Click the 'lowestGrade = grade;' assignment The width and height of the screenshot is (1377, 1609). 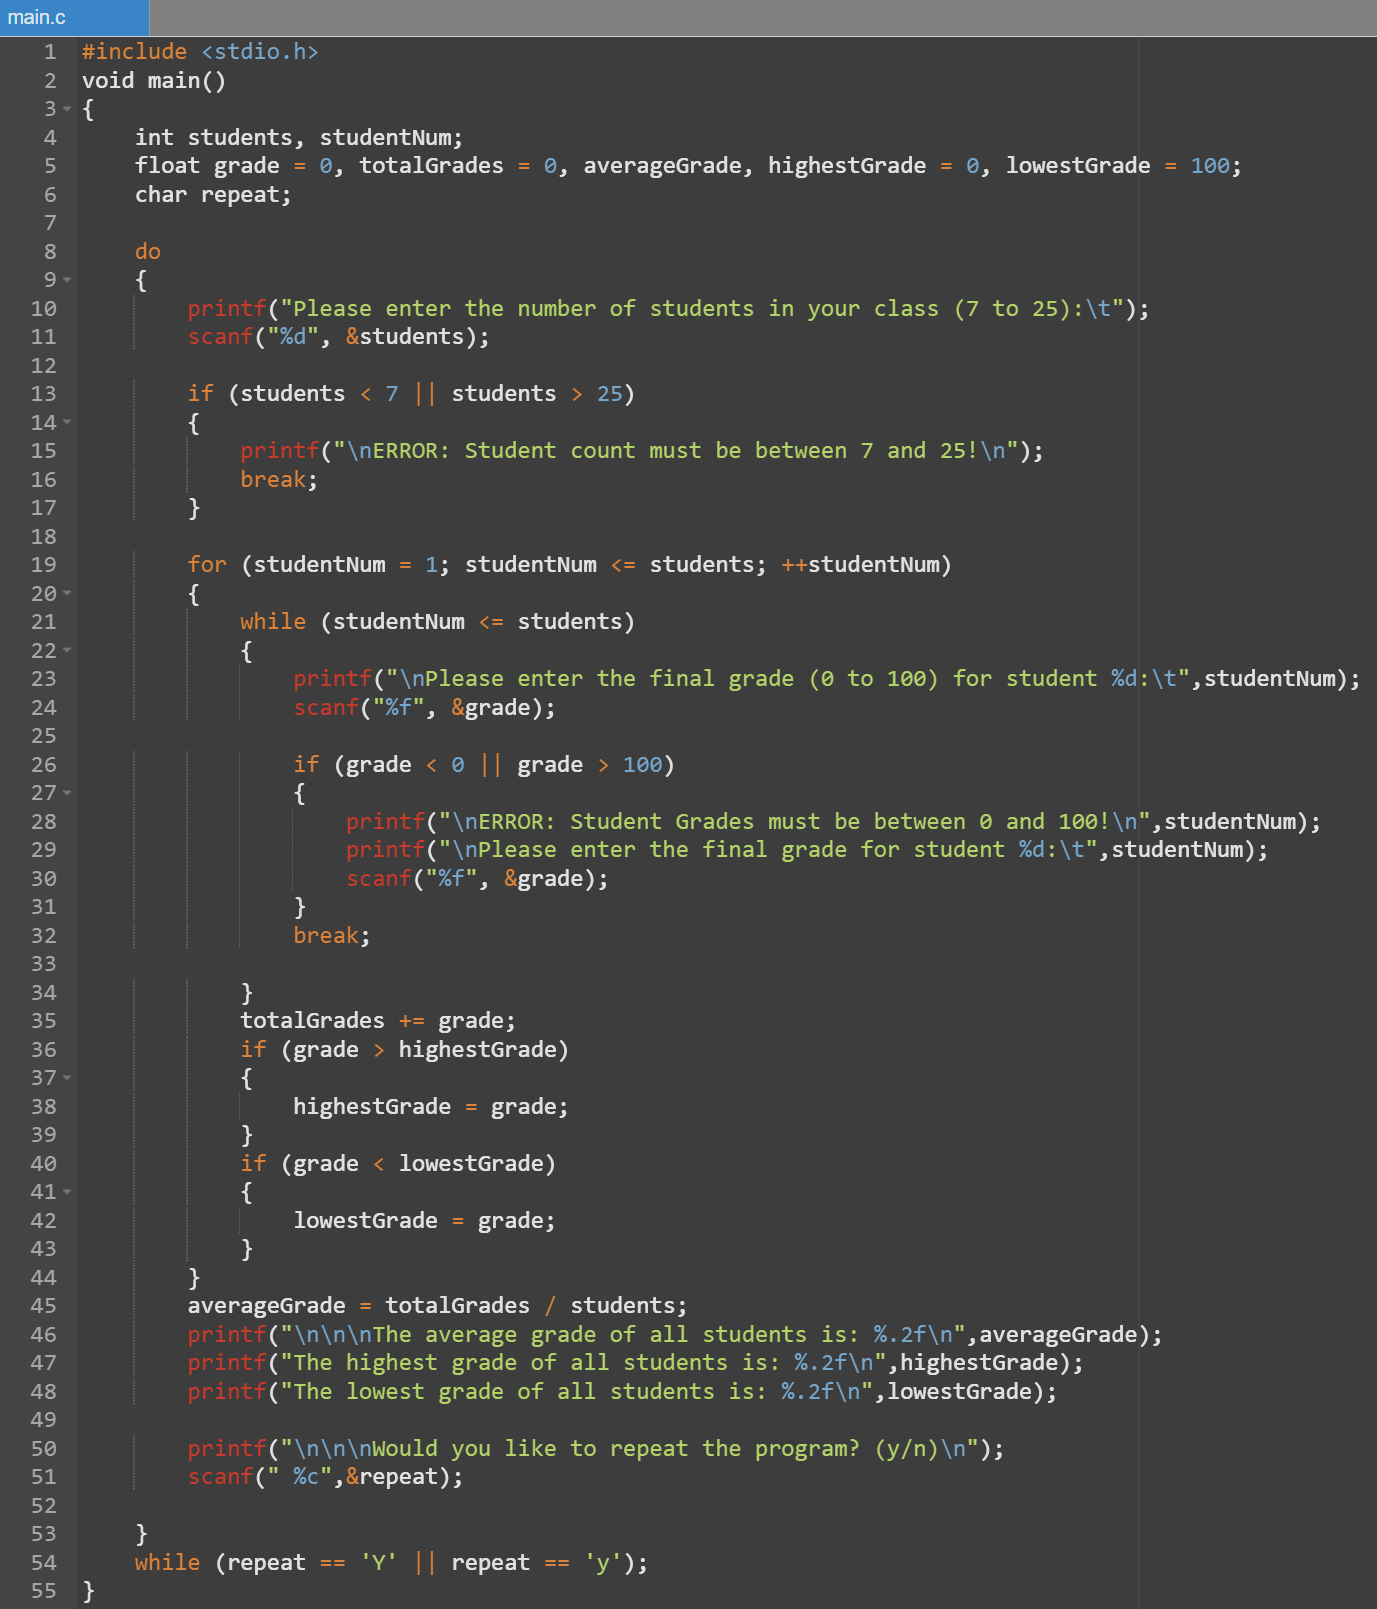point(424,1221)
